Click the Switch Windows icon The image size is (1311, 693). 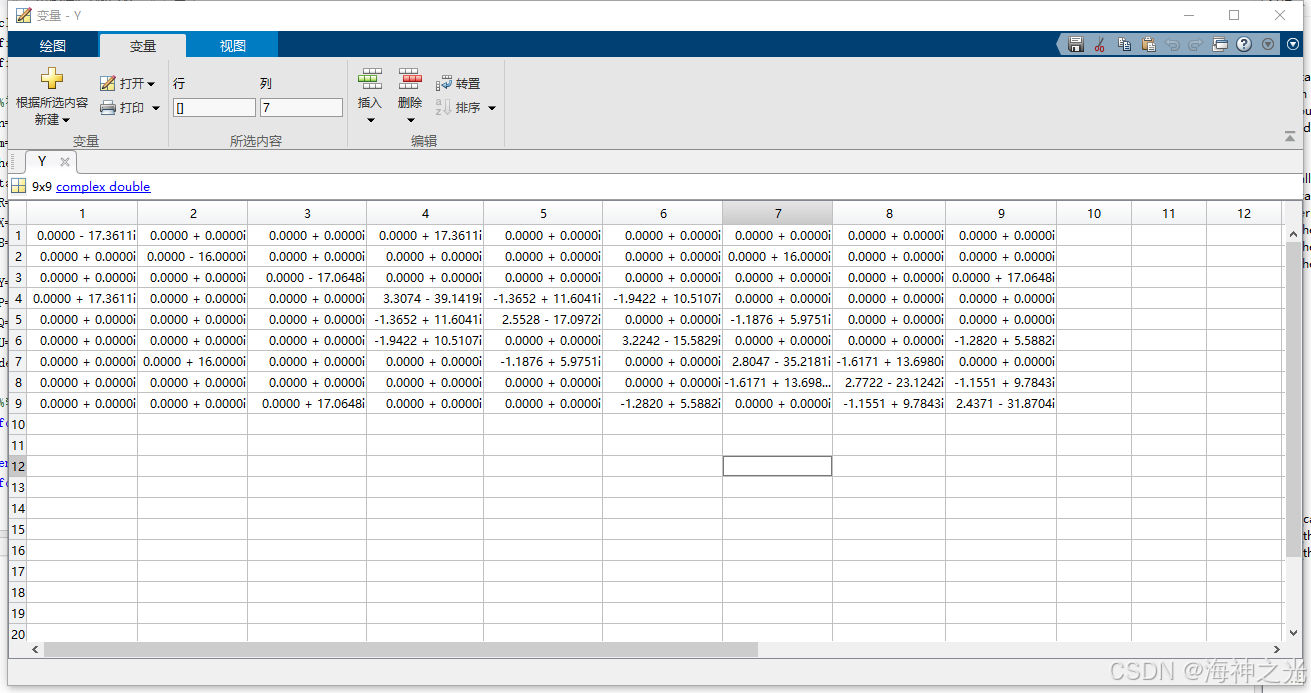1220,44
